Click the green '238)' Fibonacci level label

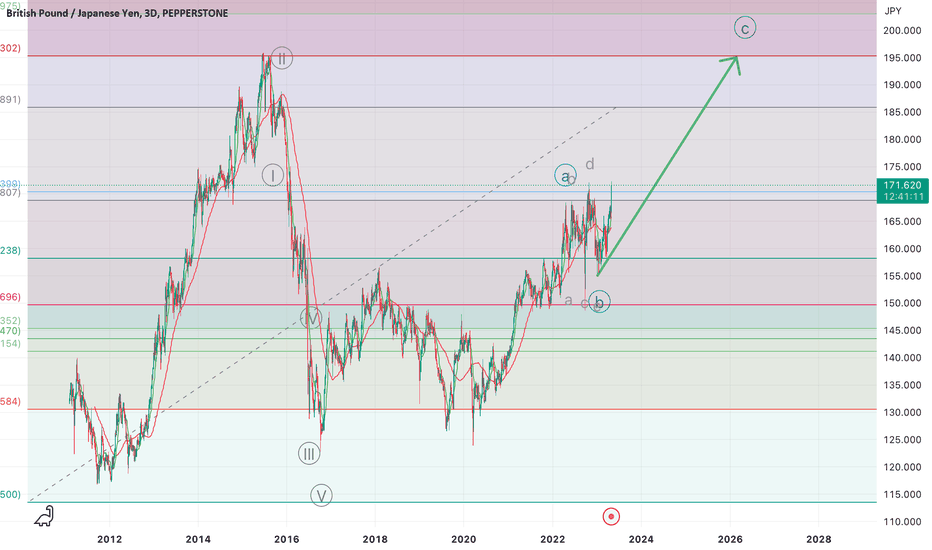pyautogui.click(x=10, y=250)
